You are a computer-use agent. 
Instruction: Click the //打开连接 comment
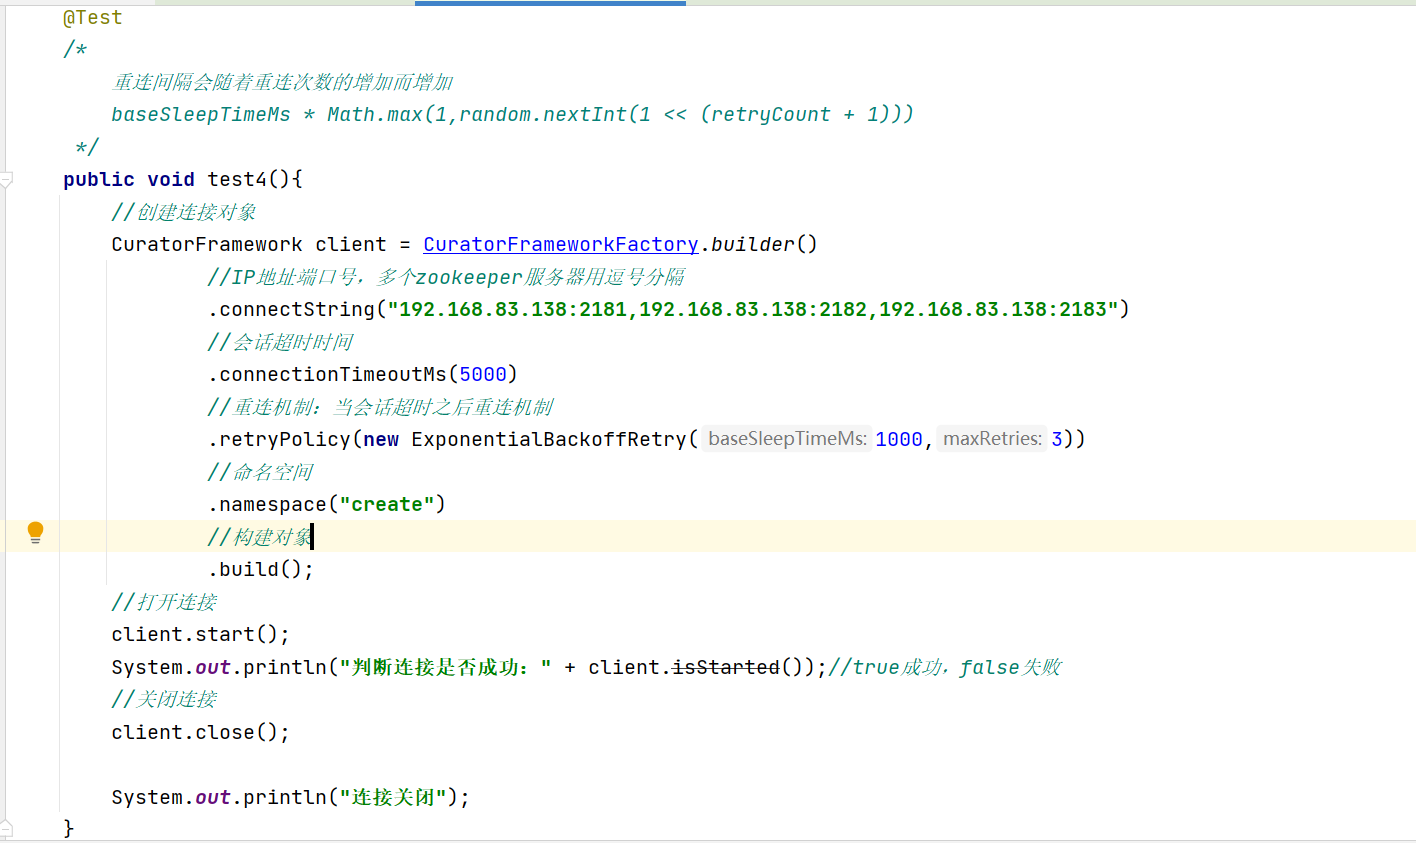[x=164, y=602]
